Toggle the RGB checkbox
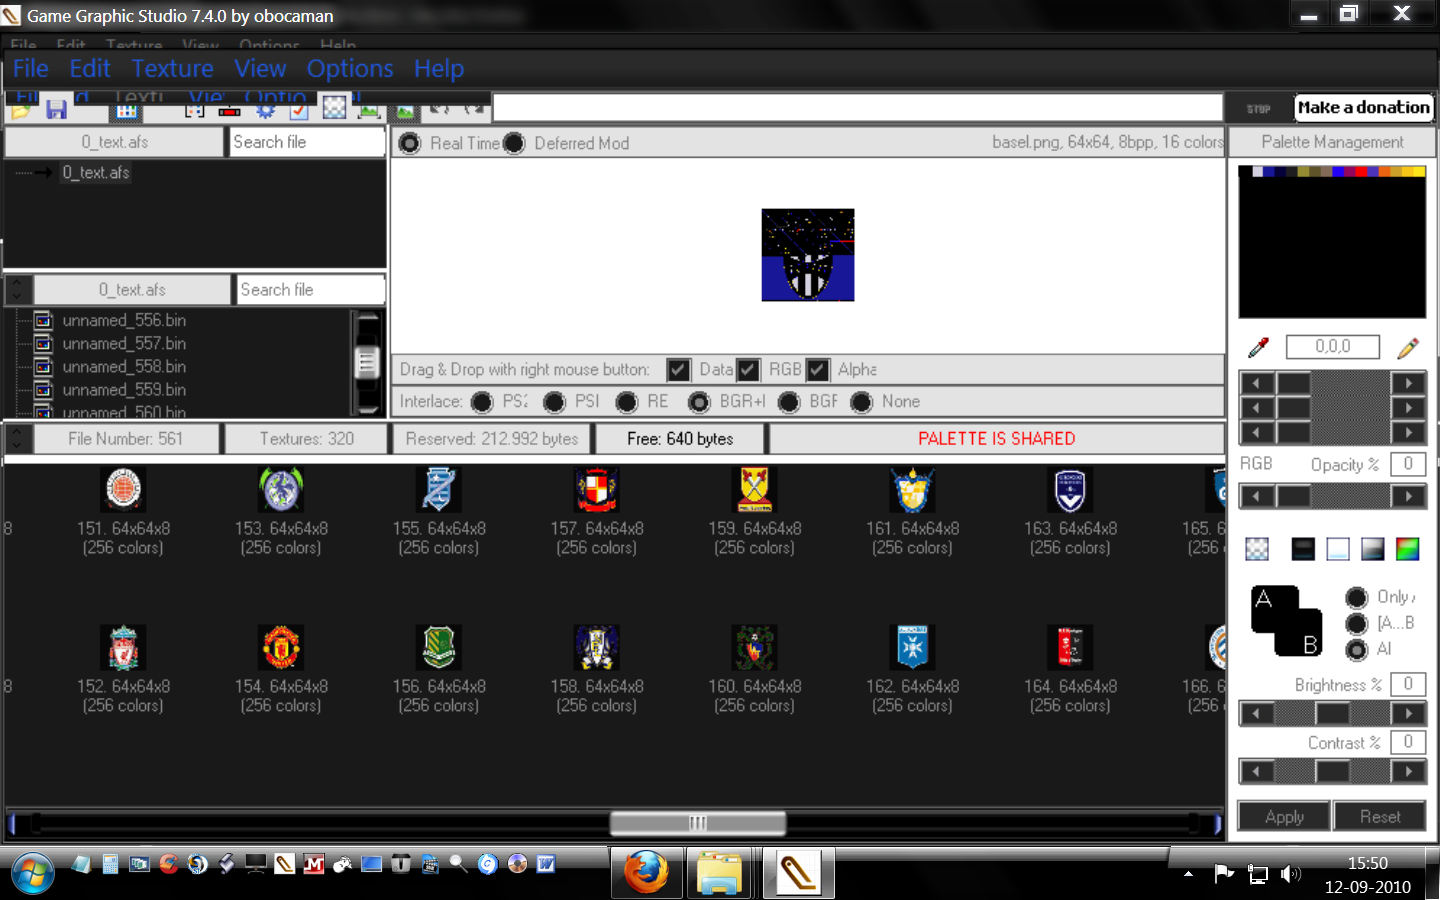 747,370
